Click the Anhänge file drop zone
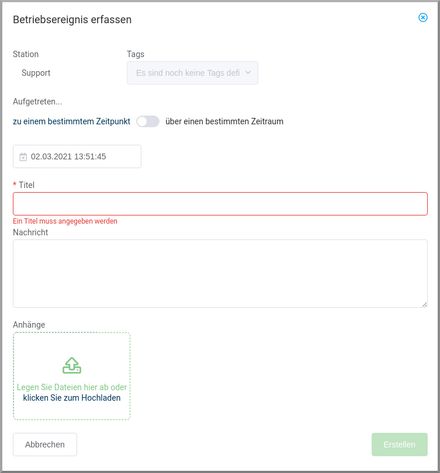This screenshot has height=473, width=440. [72, 376]
